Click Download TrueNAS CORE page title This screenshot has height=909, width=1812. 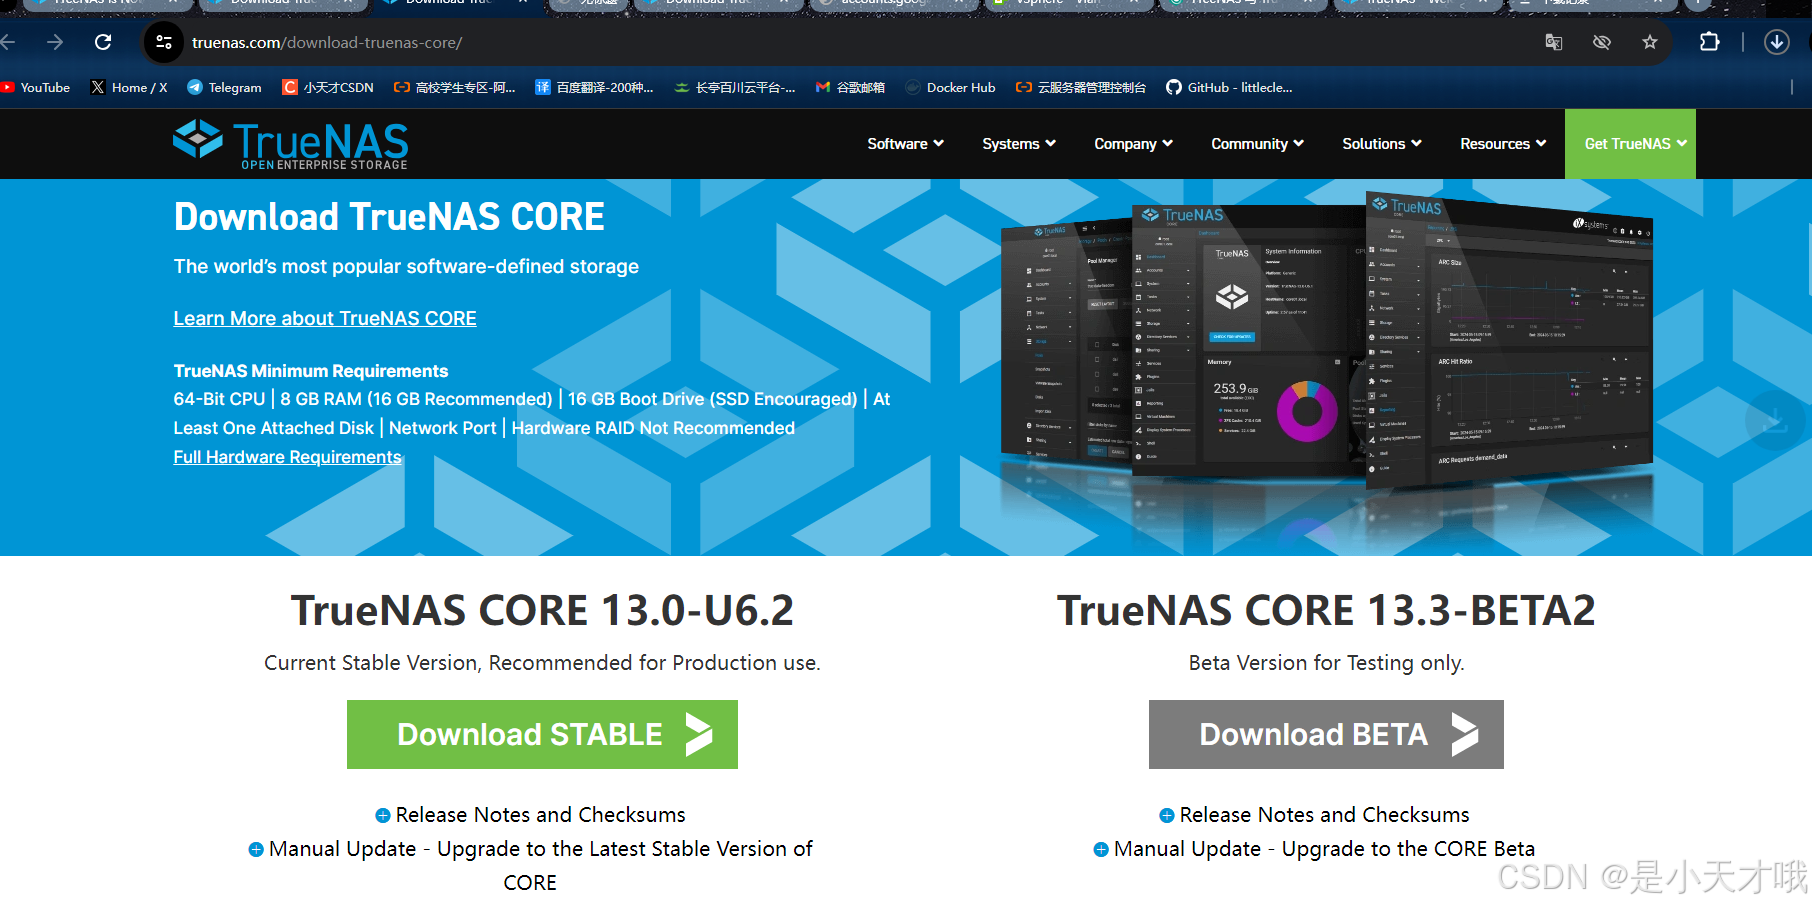point(389,217)
